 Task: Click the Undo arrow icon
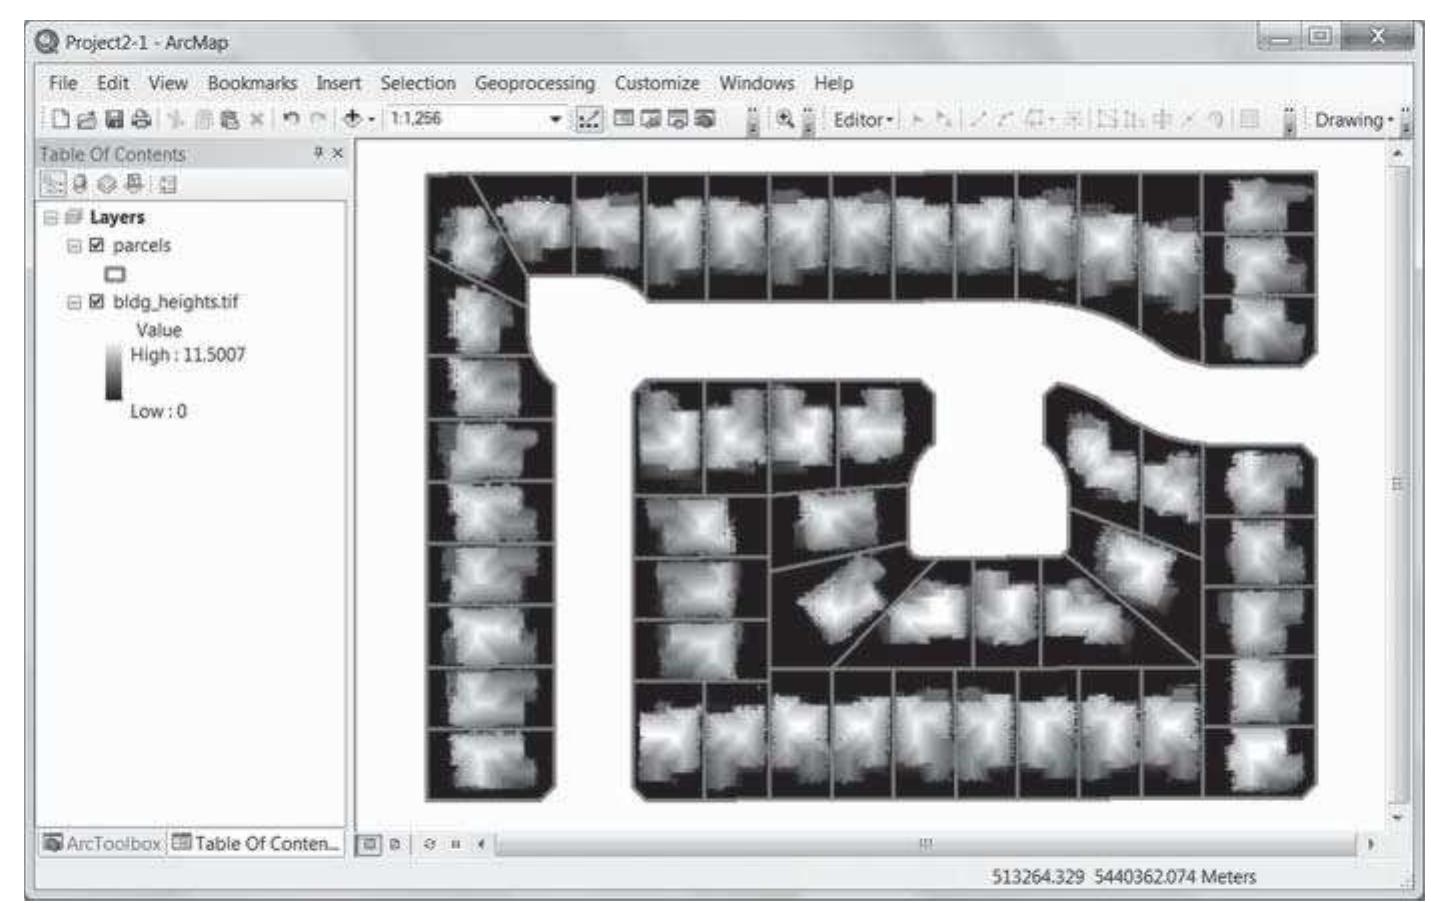pos(291,119)
